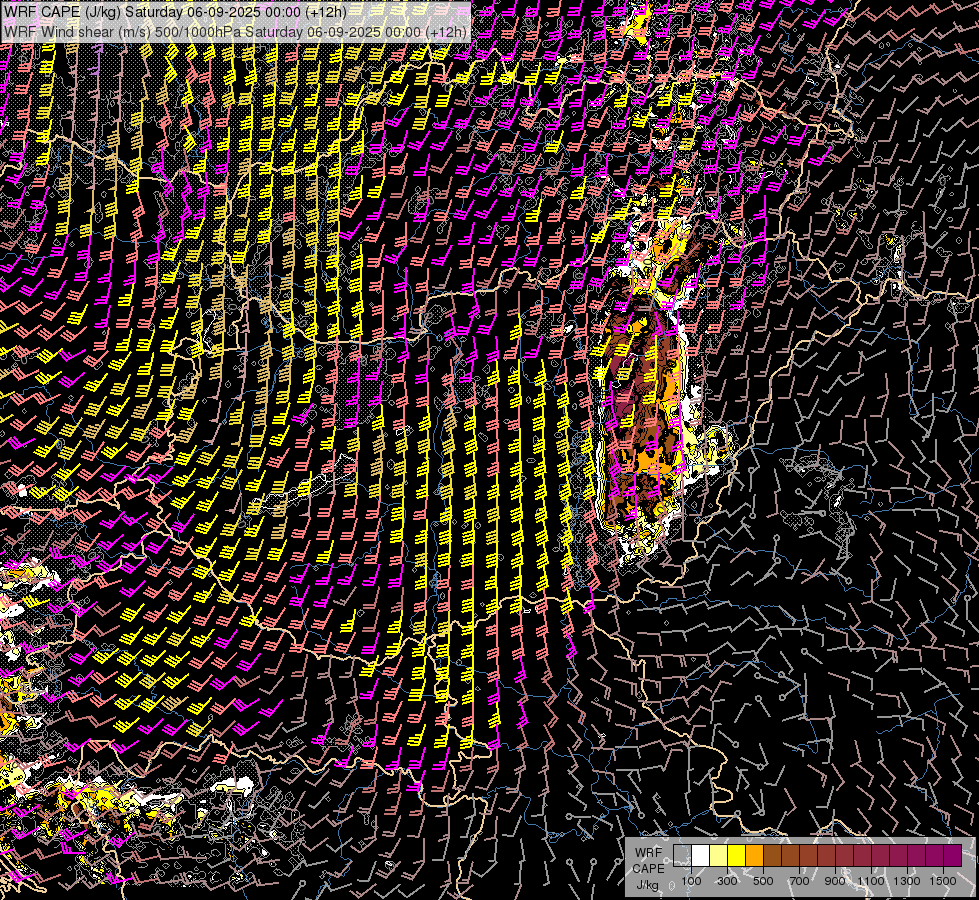Select the pale yellow CAPE legend swatch
The image size is (979, 900).
click(x=718, y=855)
